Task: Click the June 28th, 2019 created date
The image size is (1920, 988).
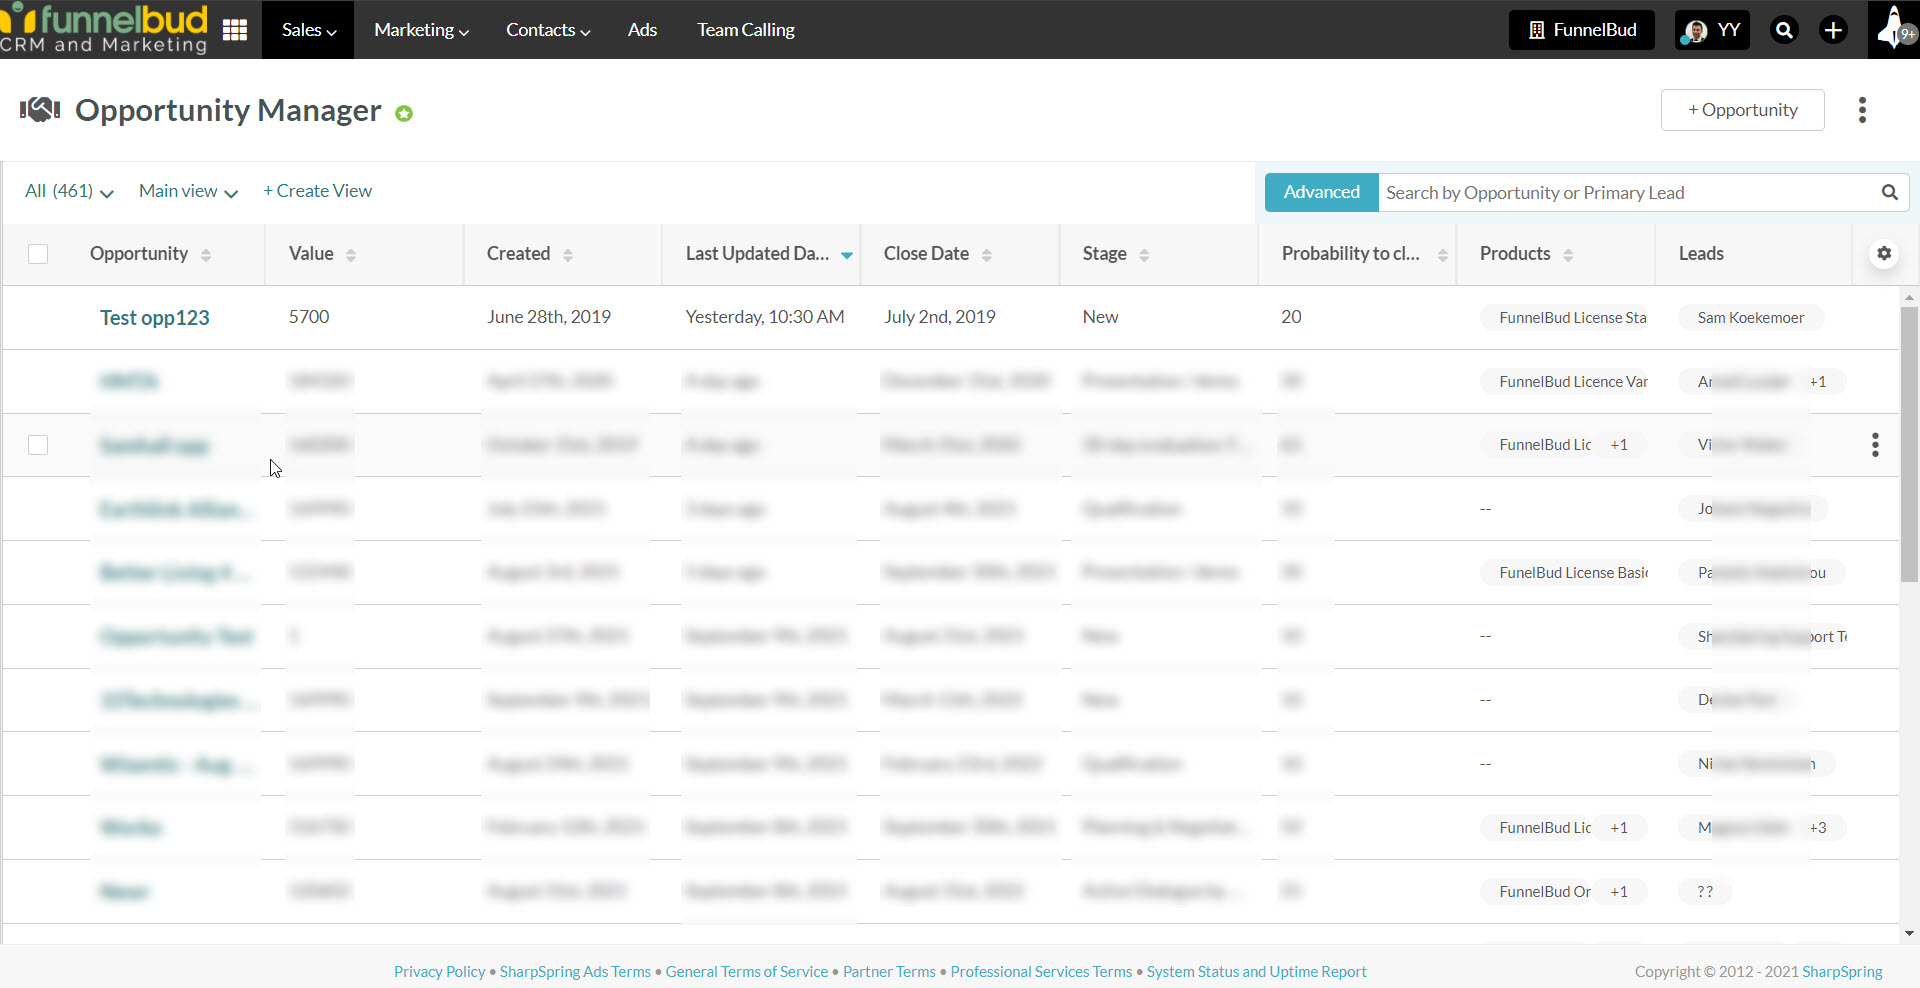Action: tap(549, 317)
